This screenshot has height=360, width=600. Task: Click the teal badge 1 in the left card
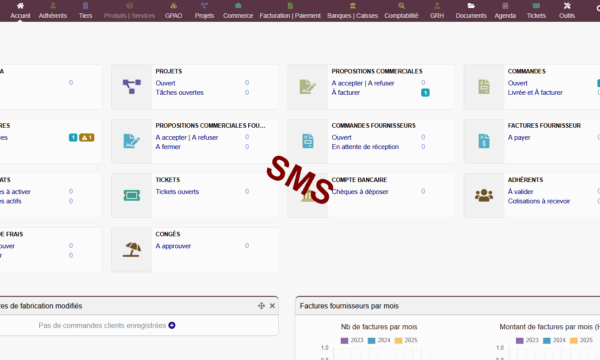[73, 137]
